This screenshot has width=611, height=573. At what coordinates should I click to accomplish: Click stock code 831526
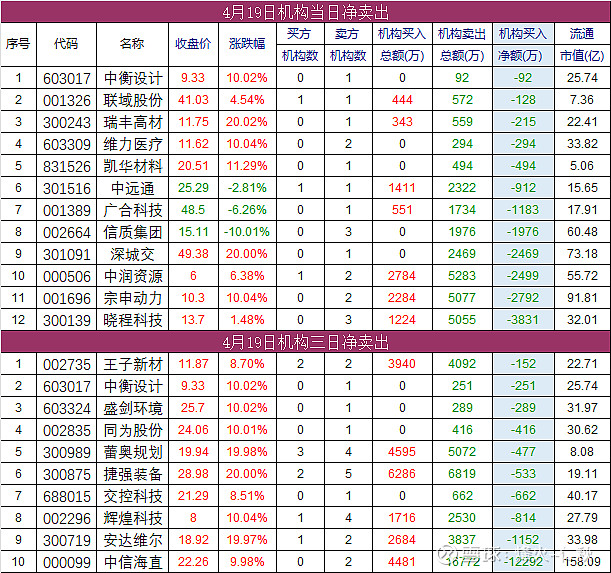(67, 166)
